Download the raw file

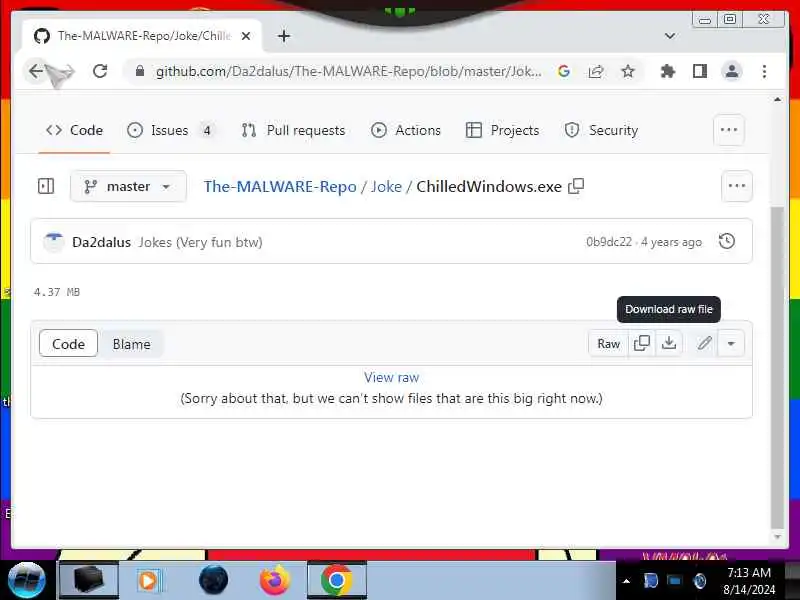pyautogui.click(x=668, y=343)
